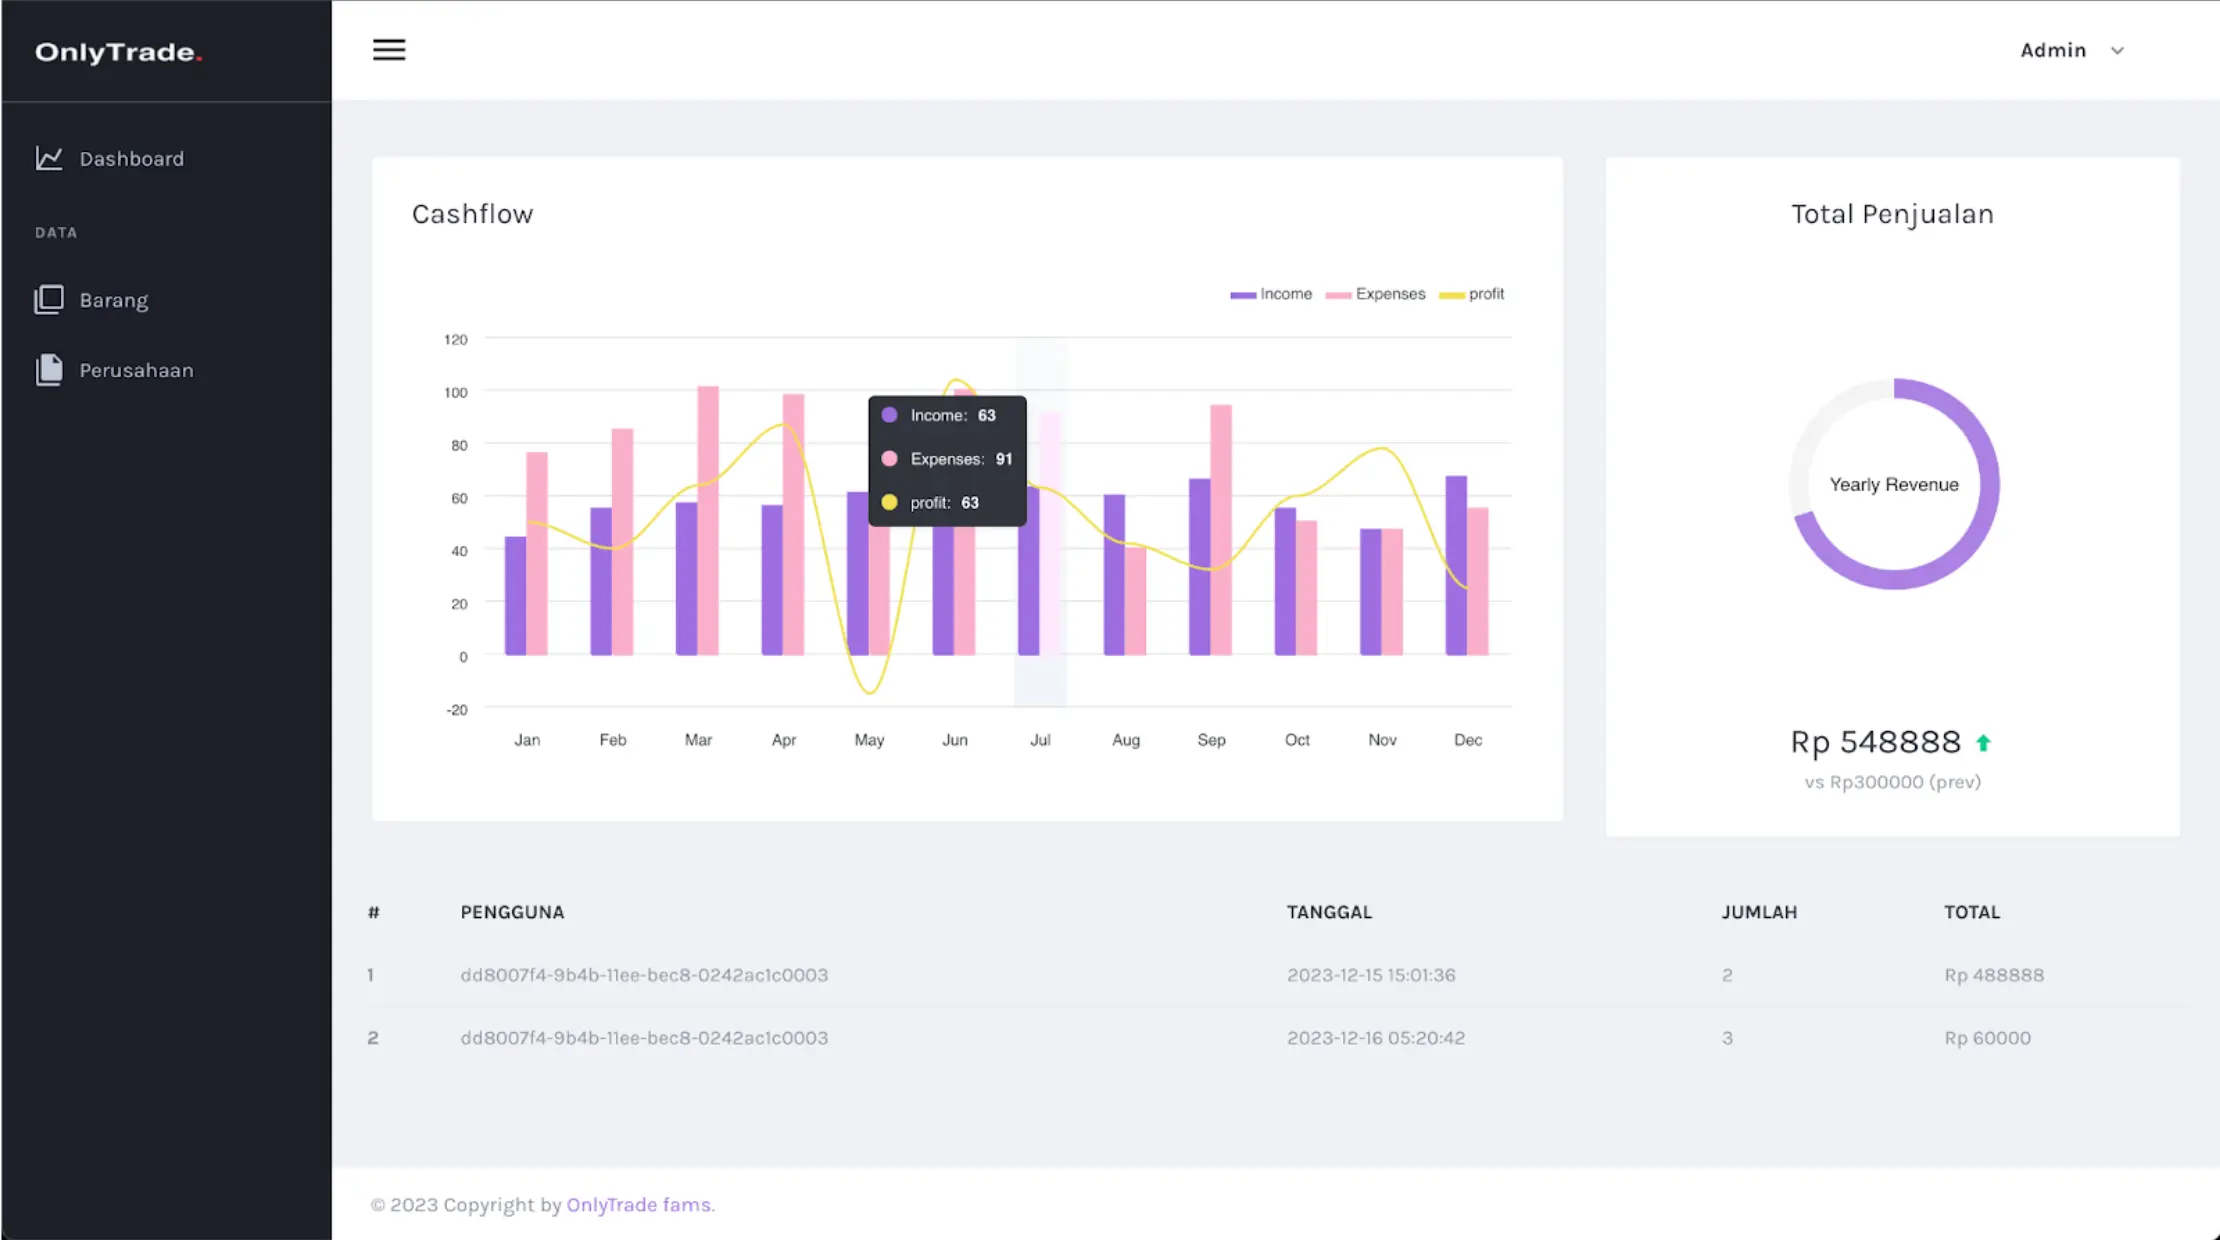Screen dimensions: 2220x1240
Task: Click the Total Penjualan card title
Action: (x=1892, y=214)
